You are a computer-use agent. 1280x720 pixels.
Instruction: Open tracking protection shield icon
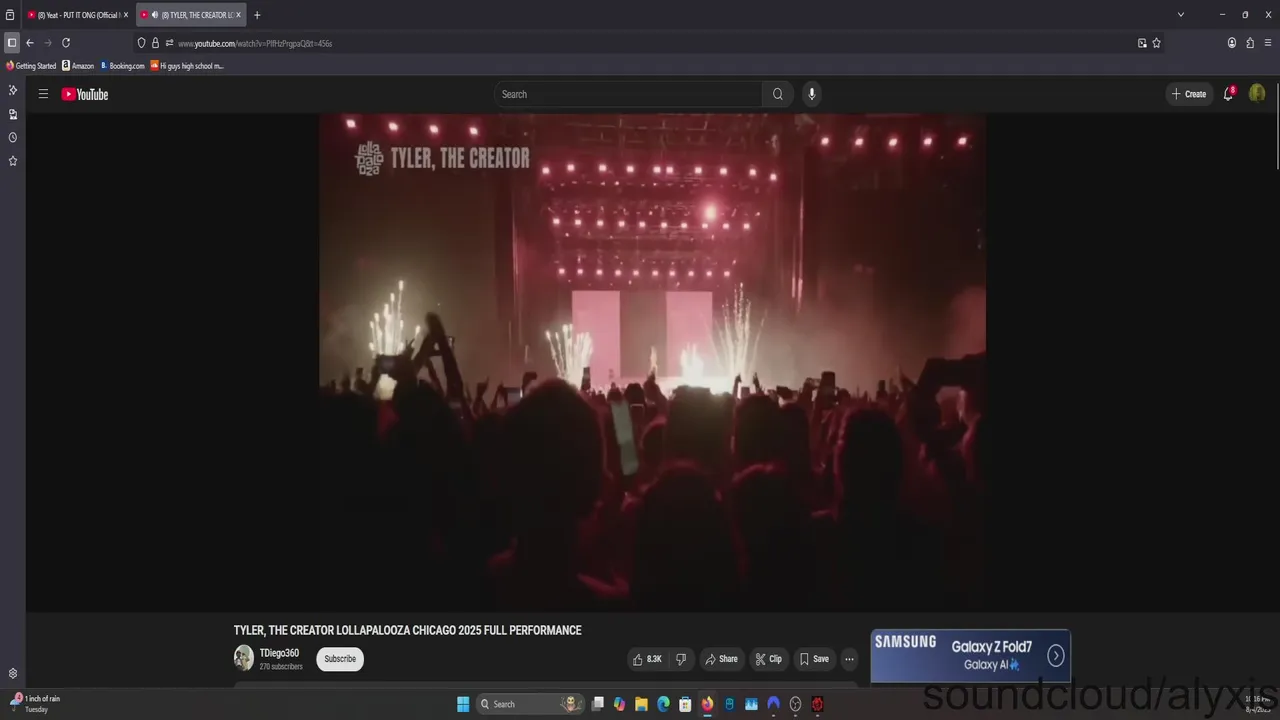click(141, 43)
